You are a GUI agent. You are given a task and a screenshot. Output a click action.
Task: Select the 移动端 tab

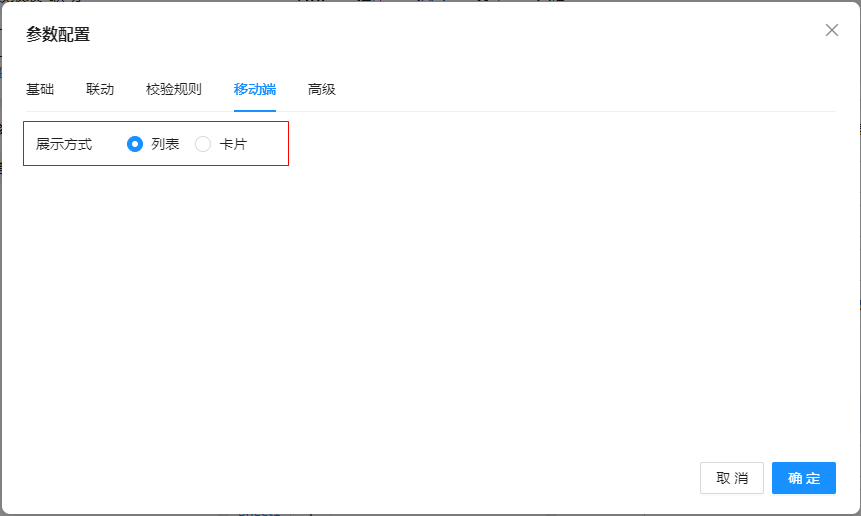255,89
